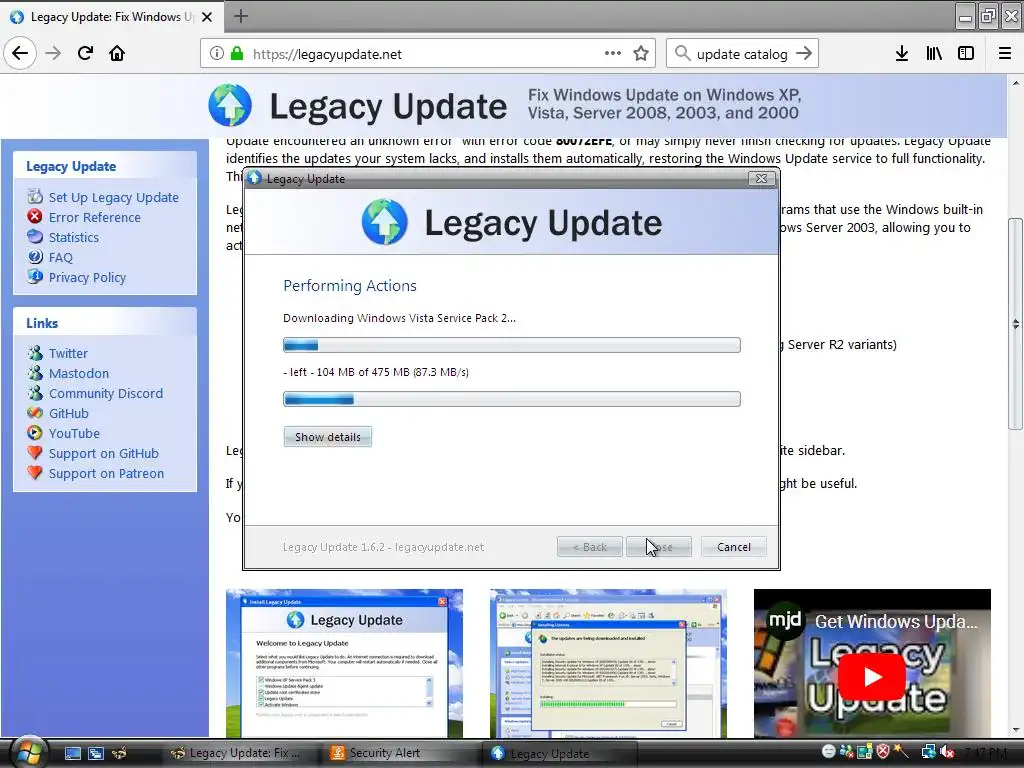Open the Mastodon link

[x=79, y=374]
